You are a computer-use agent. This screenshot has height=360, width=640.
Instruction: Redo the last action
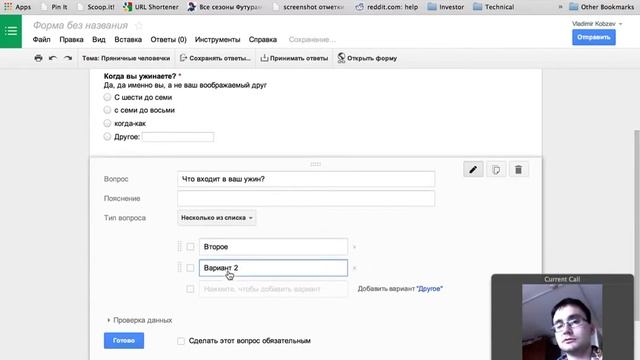[68, 58]
